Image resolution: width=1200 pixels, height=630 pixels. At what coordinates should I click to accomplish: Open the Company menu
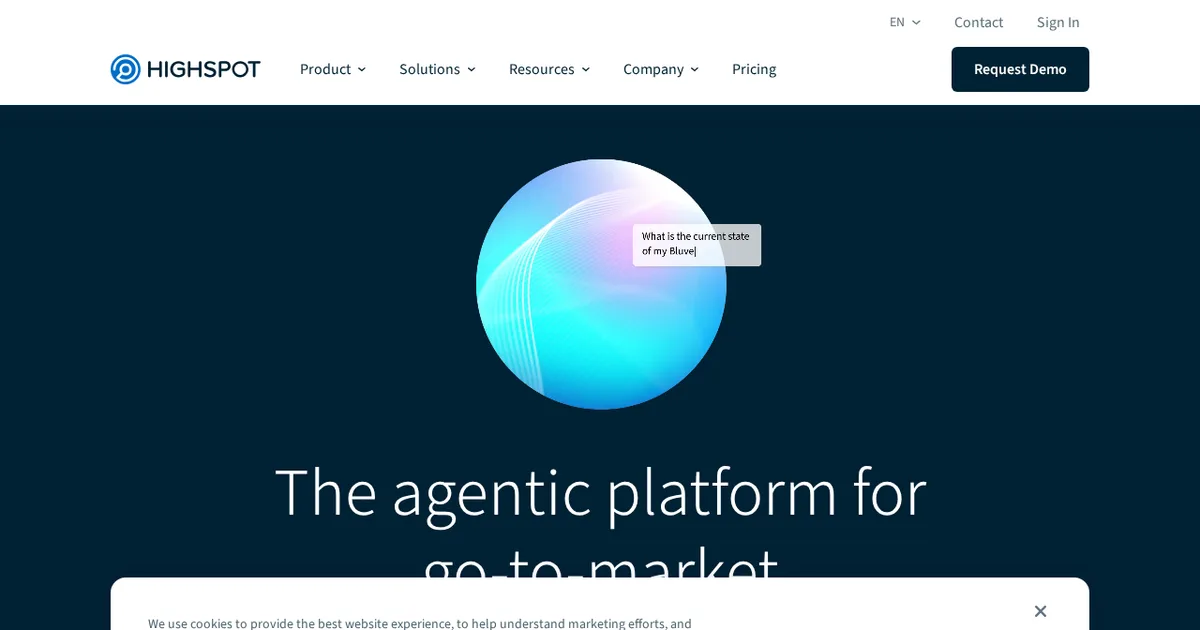click(661, 69)
